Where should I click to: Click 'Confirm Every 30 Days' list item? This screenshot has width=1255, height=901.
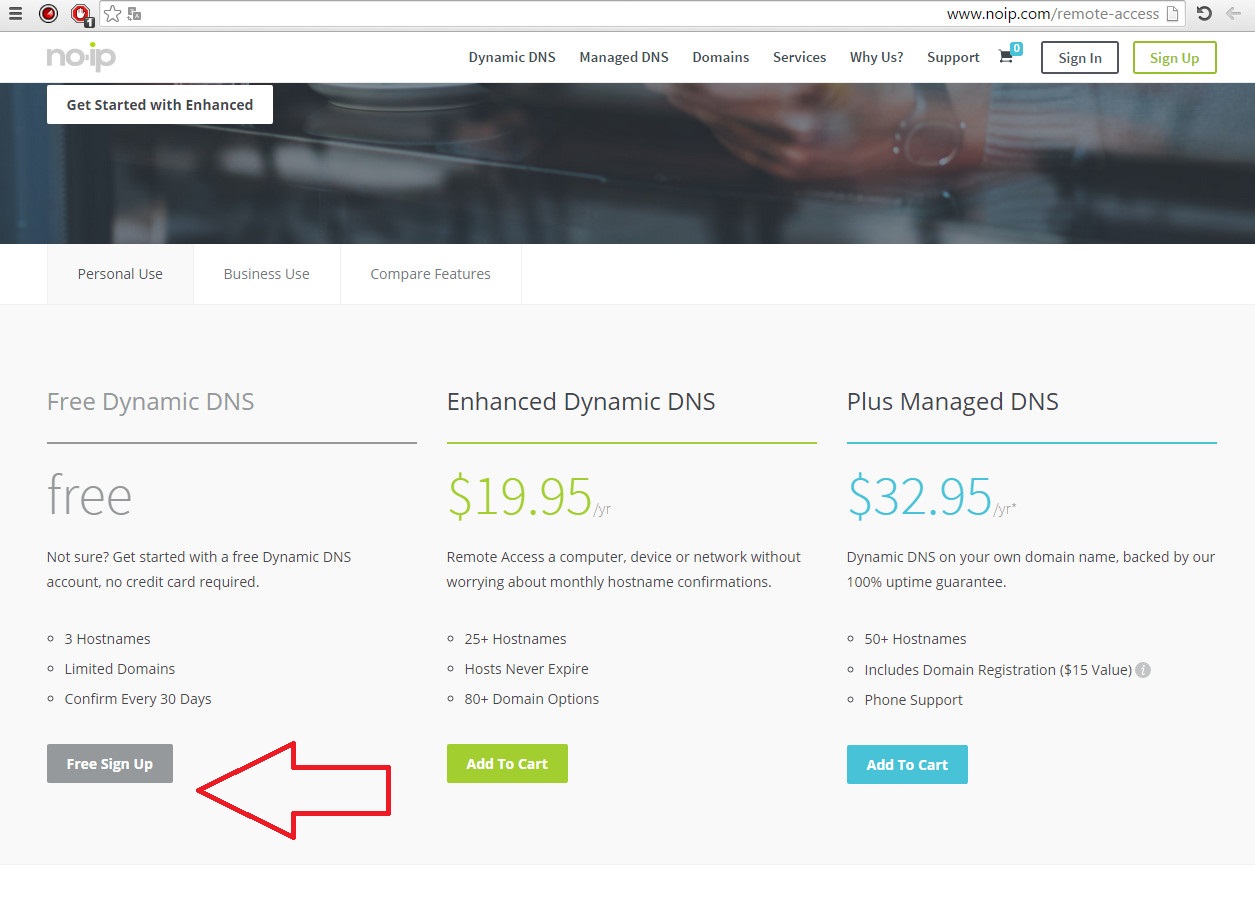[x=138, y=699]
